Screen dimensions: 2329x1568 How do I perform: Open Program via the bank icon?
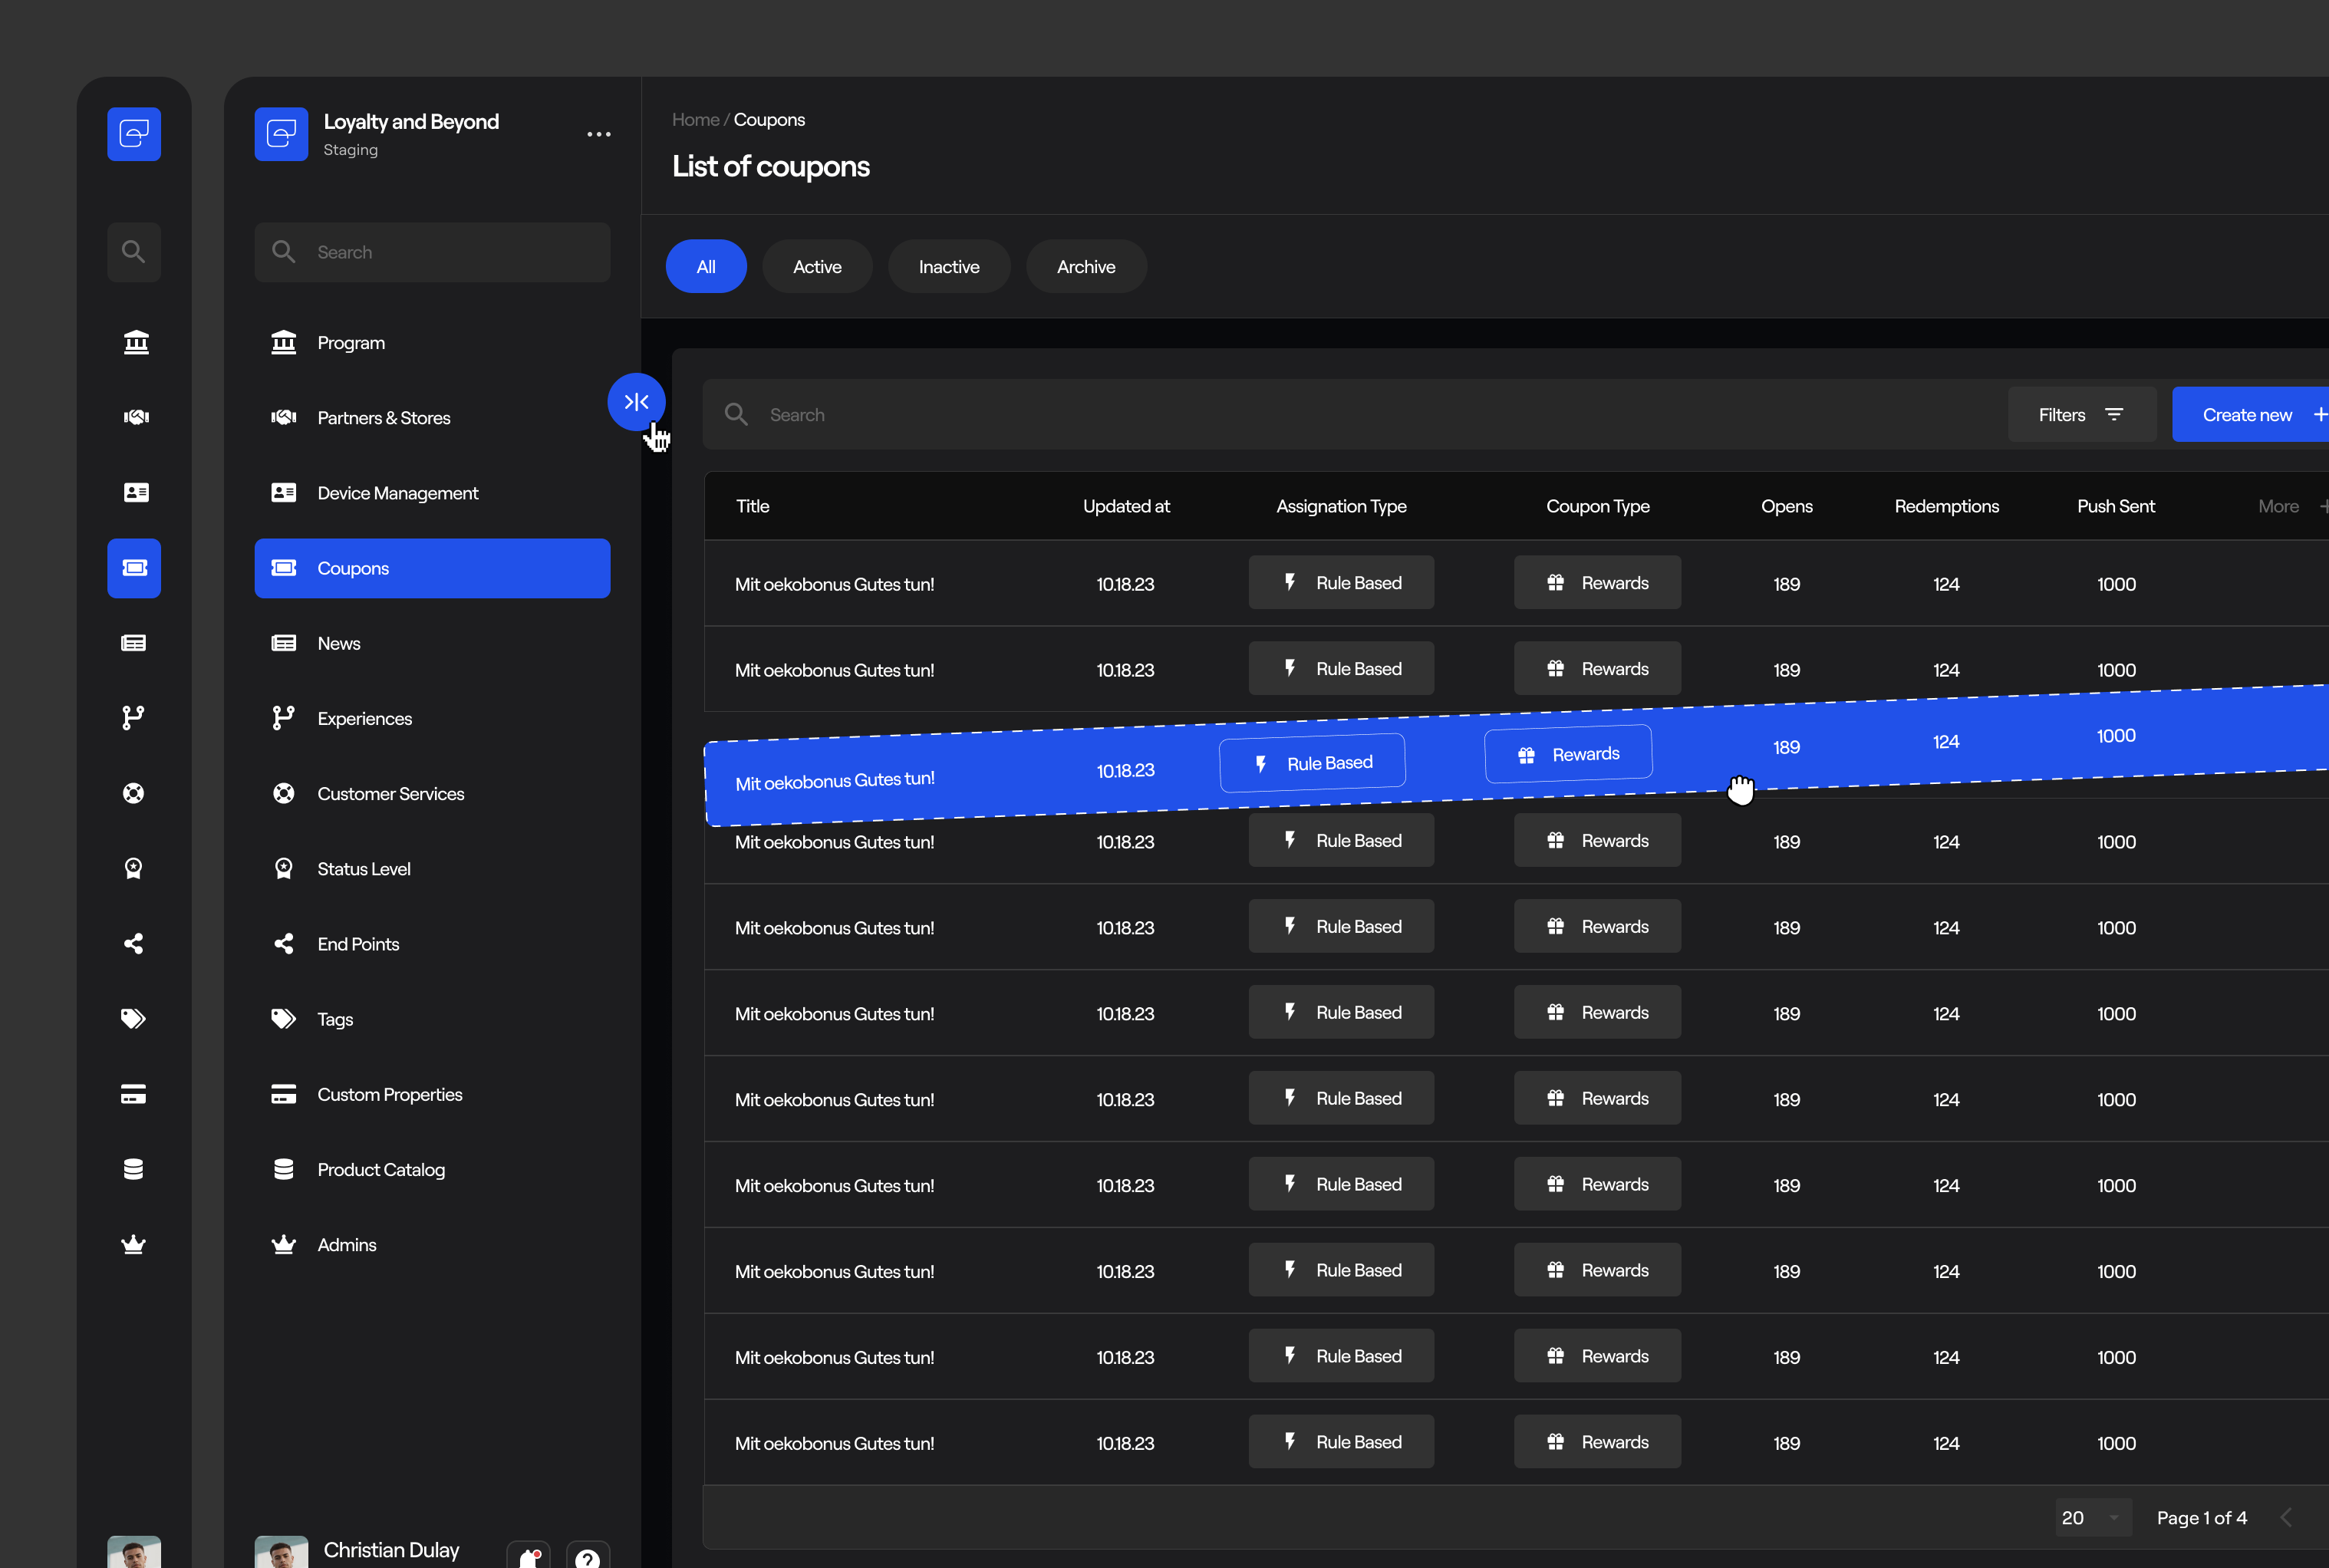(283, 342)
